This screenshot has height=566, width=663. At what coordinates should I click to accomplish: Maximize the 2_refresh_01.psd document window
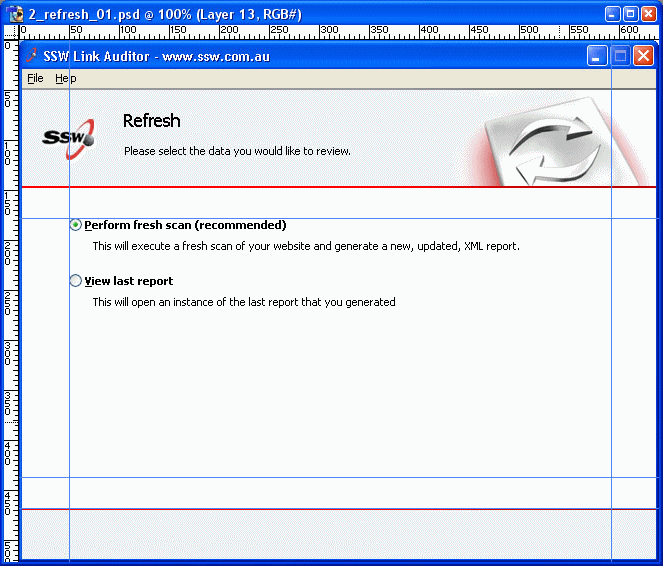631,14
